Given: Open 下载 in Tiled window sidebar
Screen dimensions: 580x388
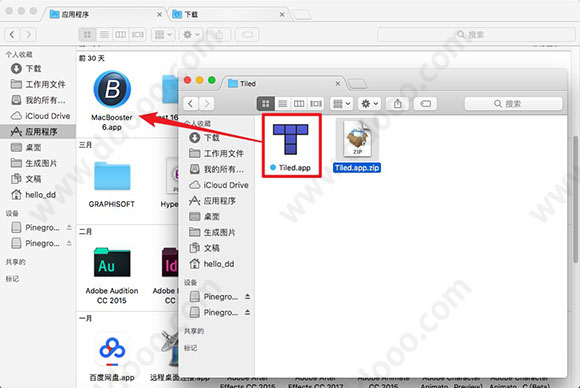Looking at the screenshot, I should pos(212,138).
